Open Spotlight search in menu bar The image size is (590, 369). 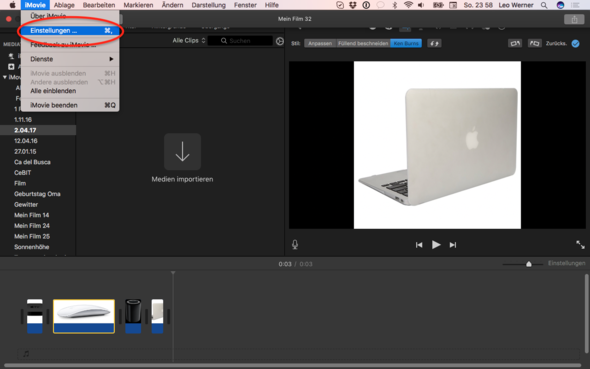[544, 5]
